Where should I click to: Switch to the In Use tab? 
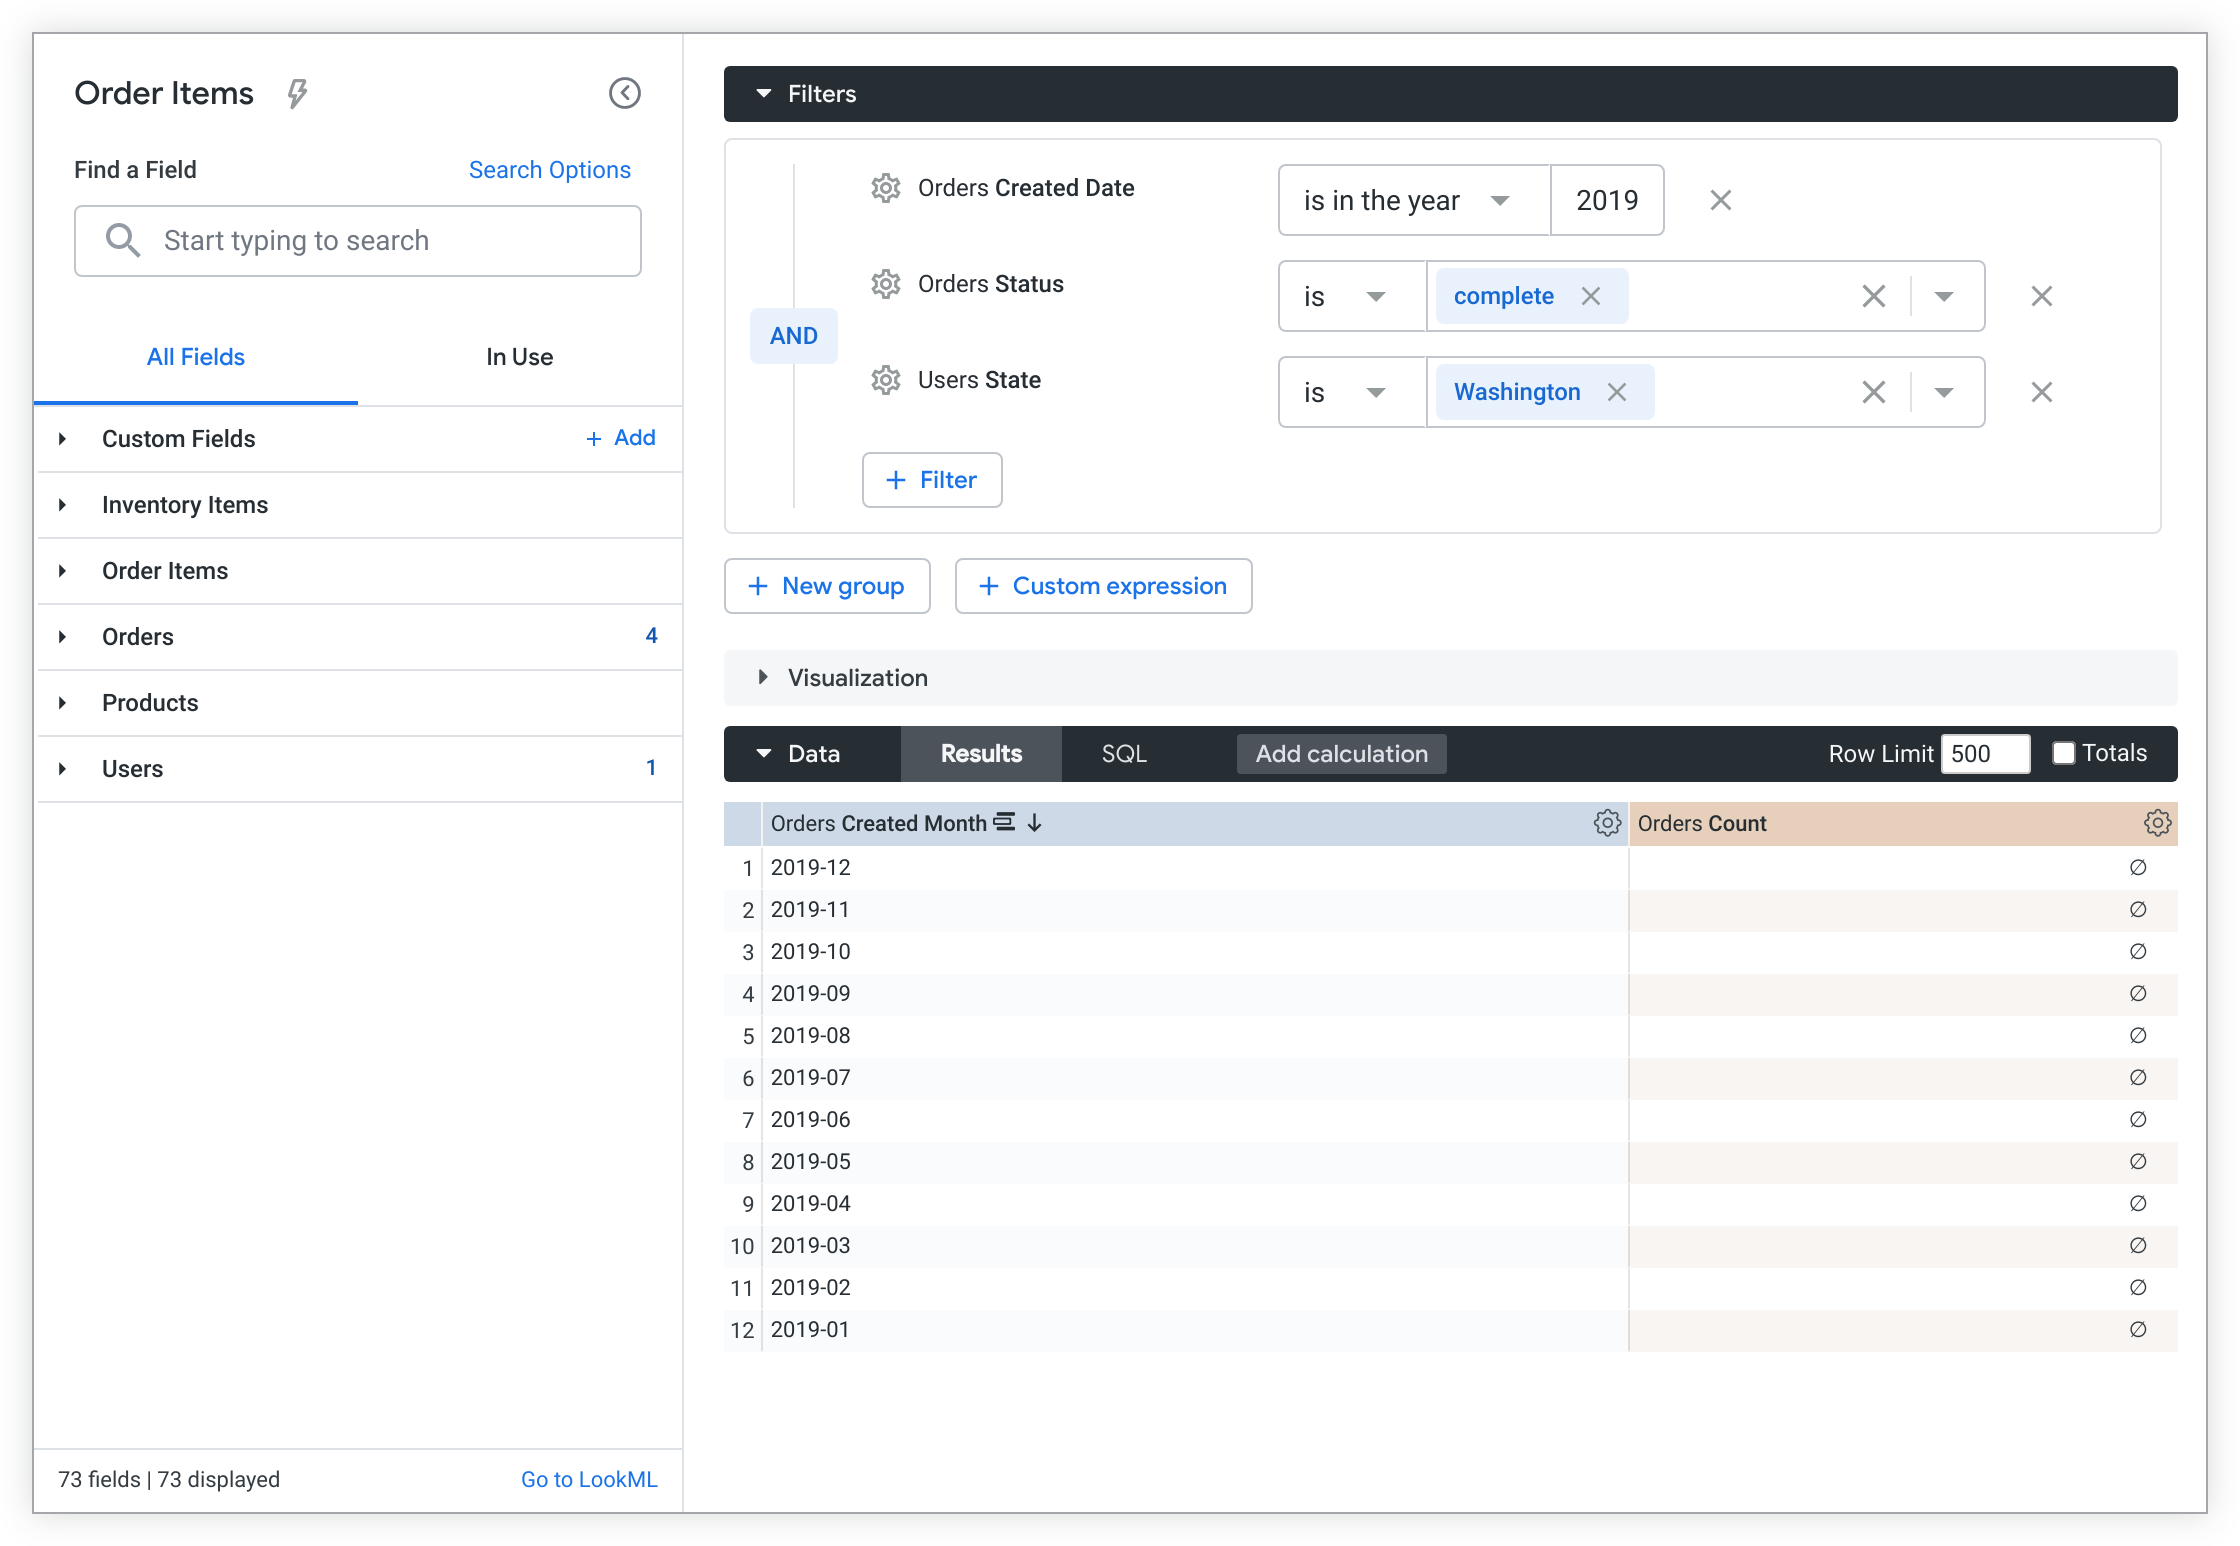[519, 357]
